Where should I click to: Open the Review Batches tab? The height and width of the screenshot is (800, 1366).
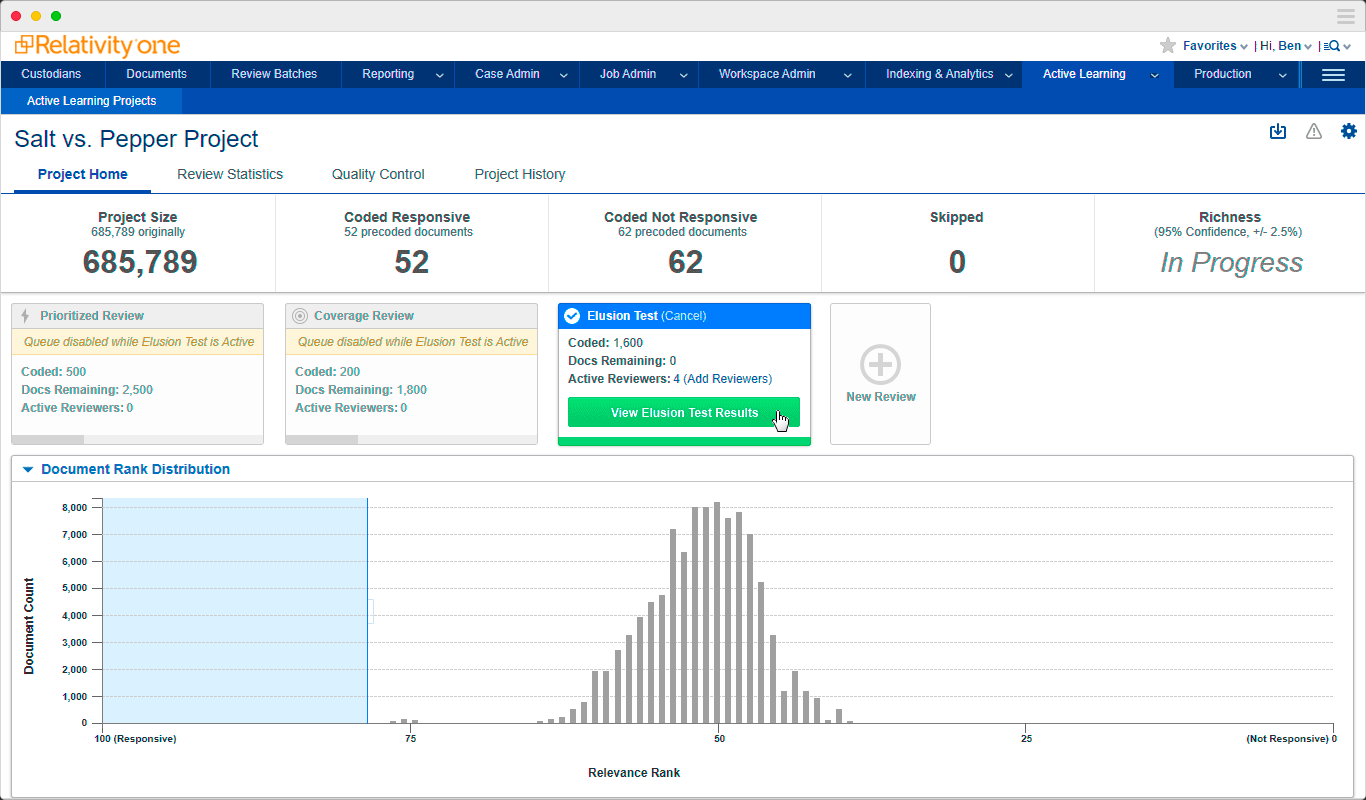(274, 74)
